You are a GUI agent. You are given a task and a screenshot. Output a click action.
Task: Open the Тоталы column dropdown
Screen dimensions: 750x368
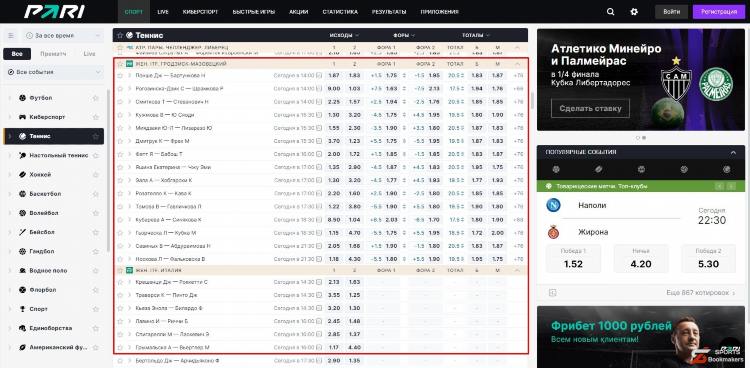tap(476, 35)
